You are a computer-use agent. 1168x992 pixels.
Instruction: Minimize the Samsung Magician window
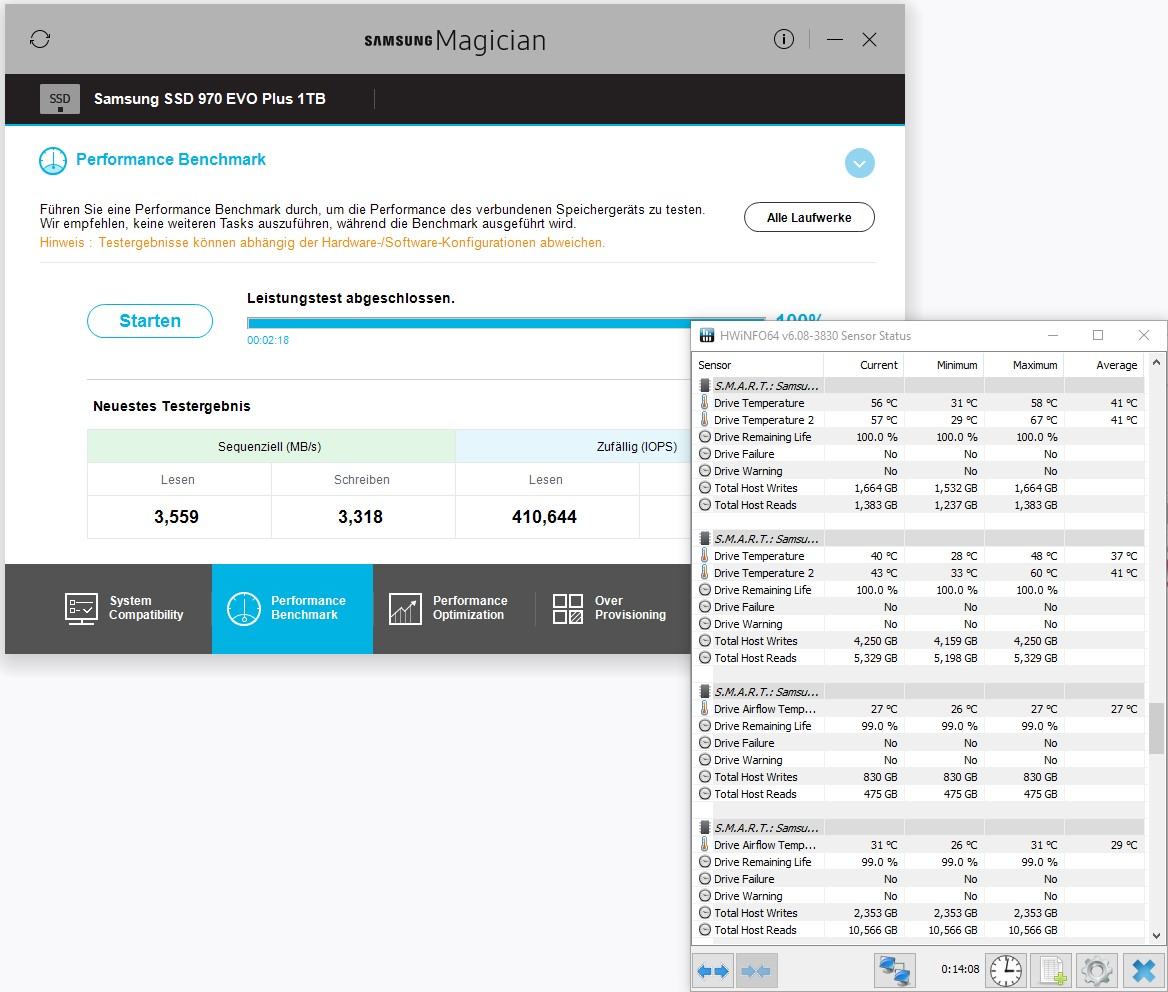click(835, 39)
